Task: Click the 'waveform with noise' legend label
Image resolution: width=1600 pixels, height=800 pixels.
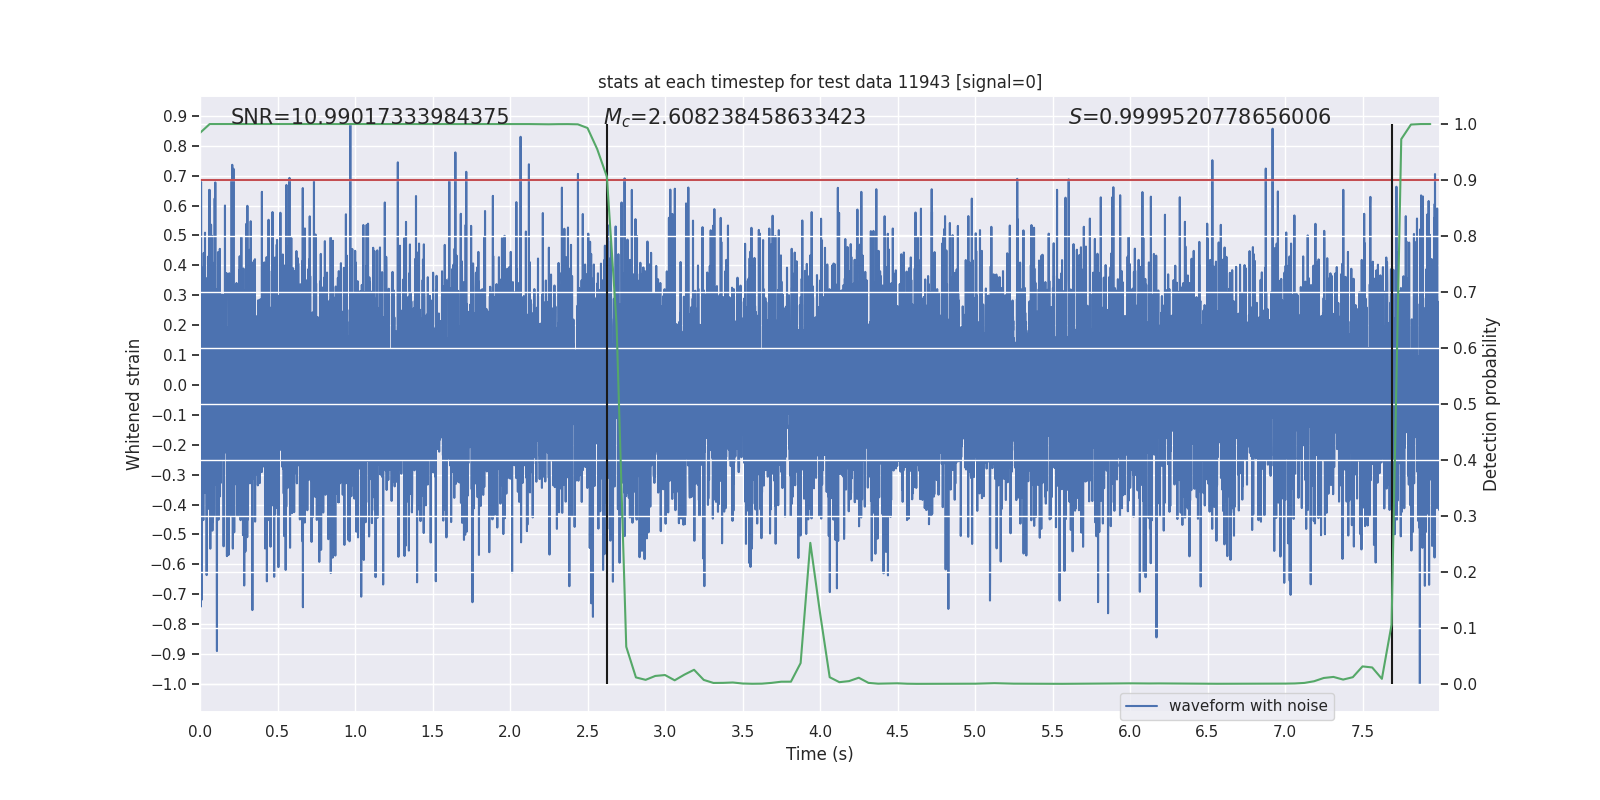Action: [1248, 706]
